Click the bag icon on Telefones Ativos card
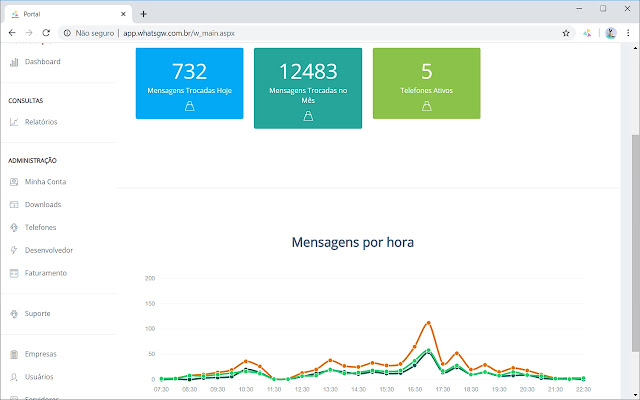 point(427,106)
